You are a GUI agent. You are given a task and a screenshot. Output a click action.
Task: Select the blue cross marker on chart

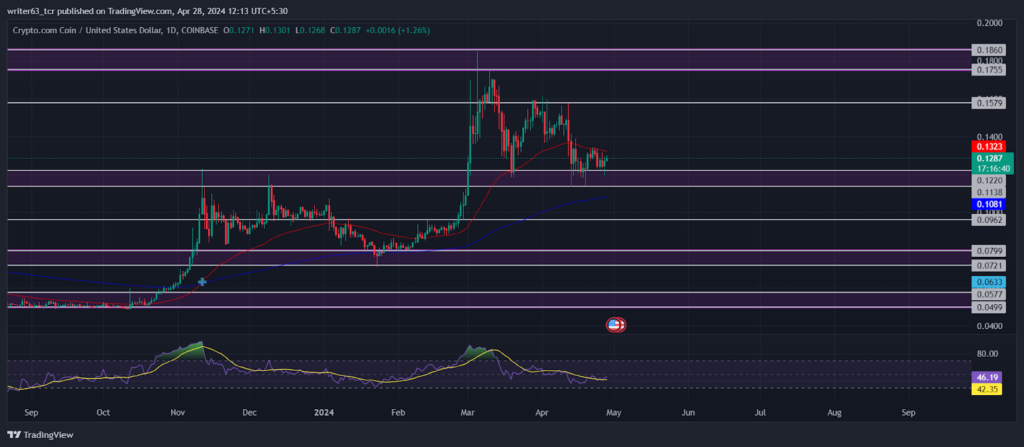coord(202,282)
